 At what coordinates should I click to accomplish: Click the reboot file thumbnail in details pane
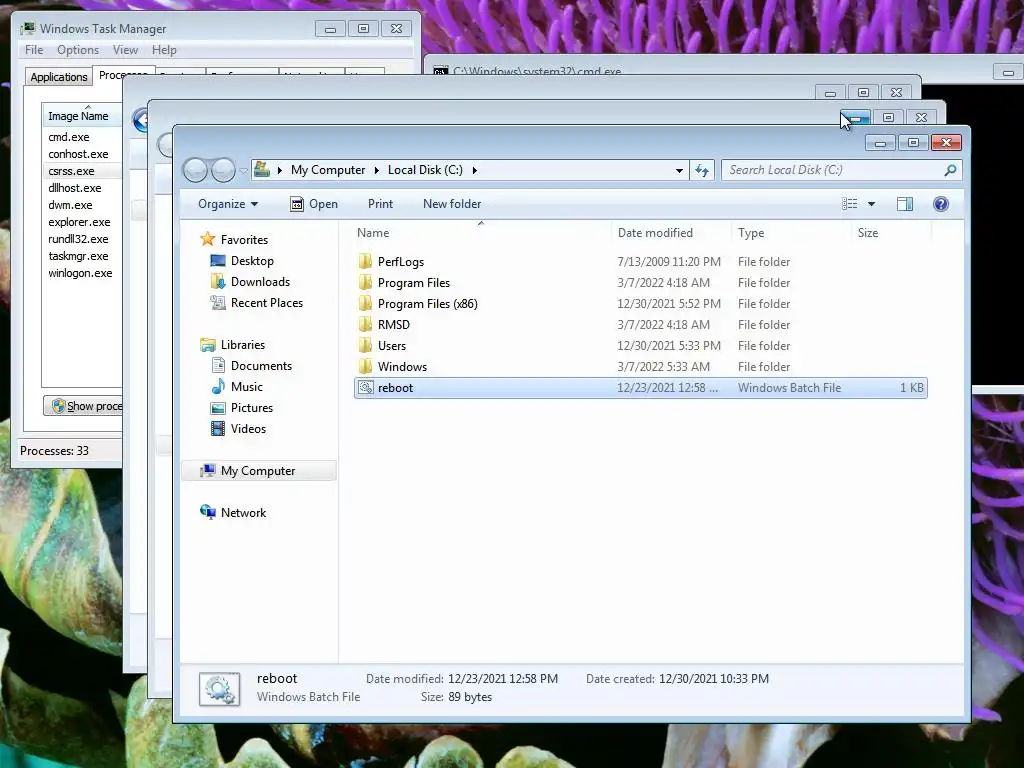219,689
